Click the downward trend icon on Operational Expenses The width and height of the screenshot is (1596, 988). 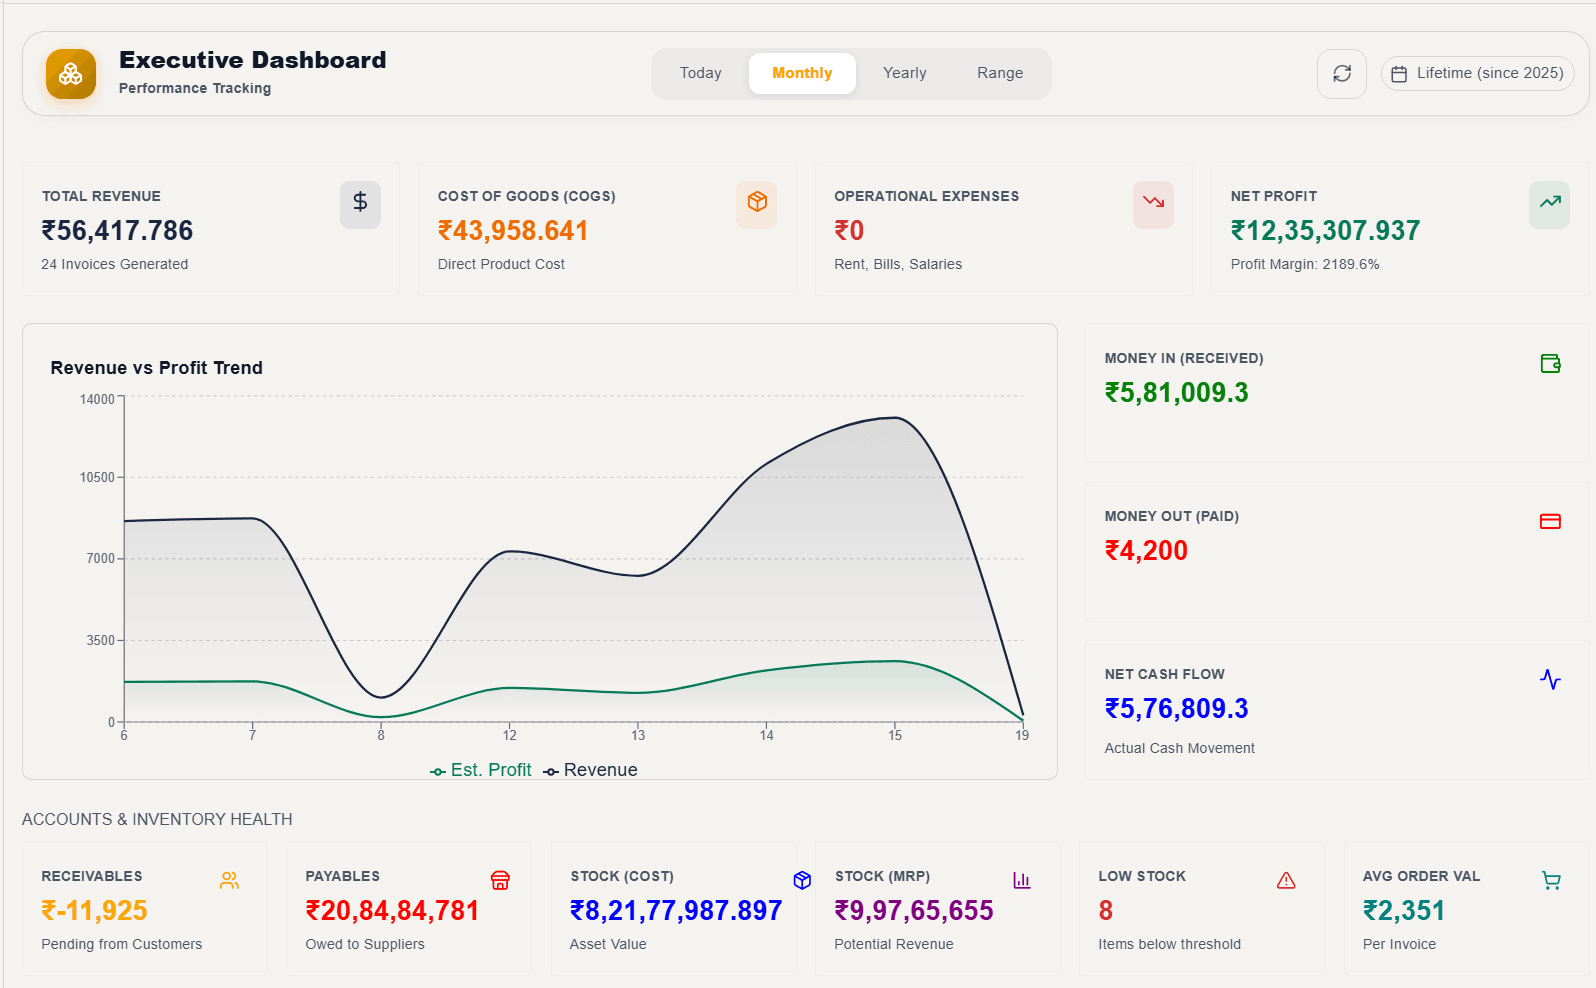(1153, 204)
